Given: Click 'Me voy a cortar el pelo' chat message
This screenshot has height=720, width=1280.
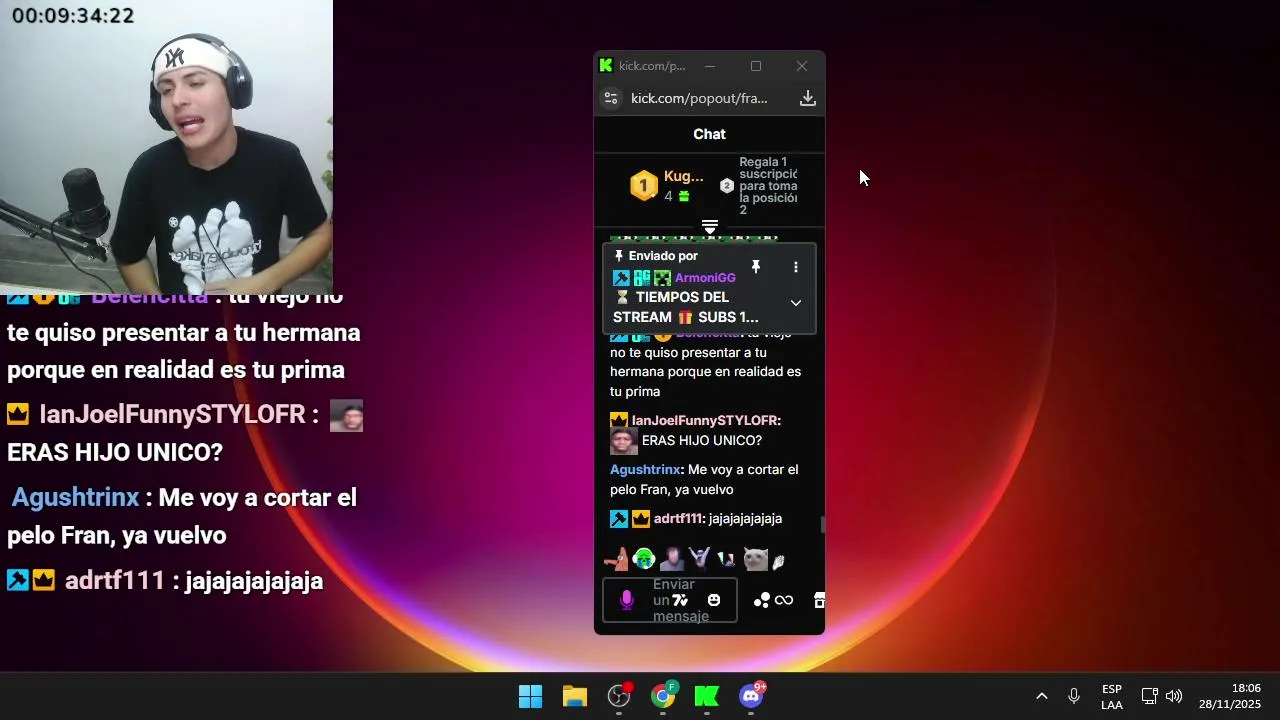Looking at the screenshot, I should 705,479.
